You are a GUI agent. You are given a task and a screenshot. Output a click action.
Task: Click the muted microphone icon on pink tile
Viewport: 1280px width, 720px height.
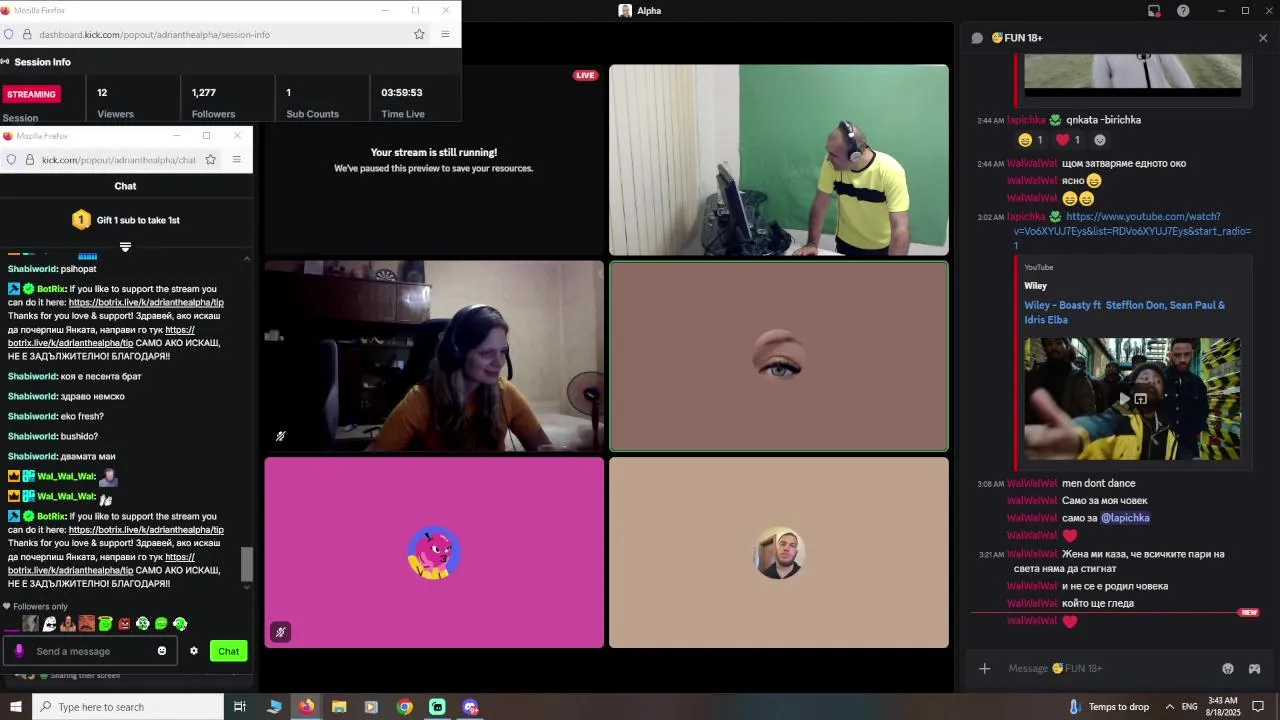click(280, 632)
